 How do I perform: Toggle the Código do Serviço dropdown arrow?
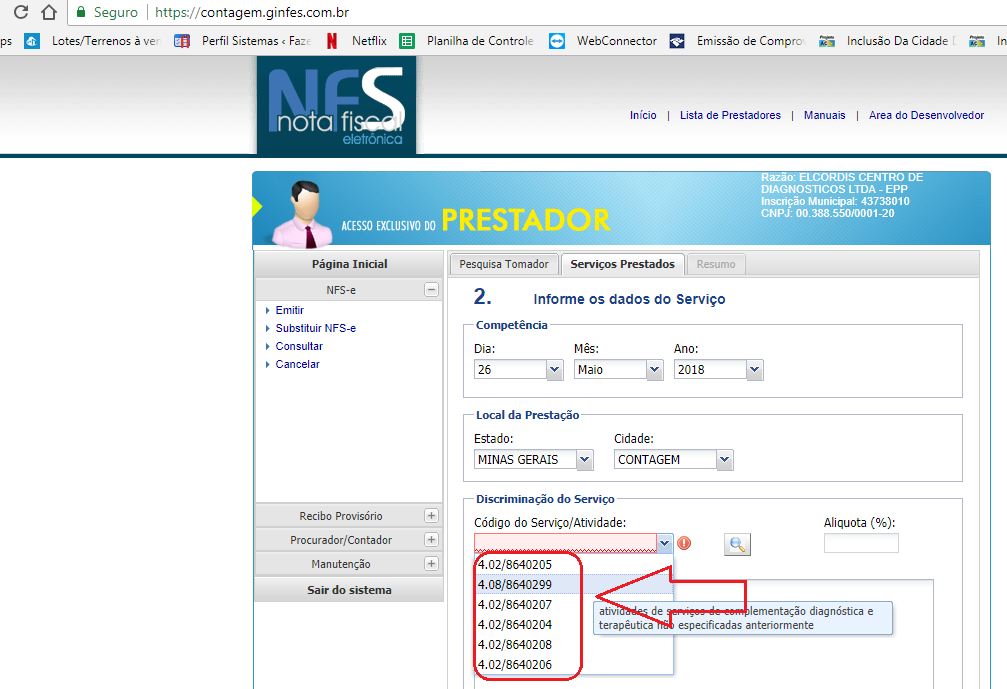coord(665,543)
